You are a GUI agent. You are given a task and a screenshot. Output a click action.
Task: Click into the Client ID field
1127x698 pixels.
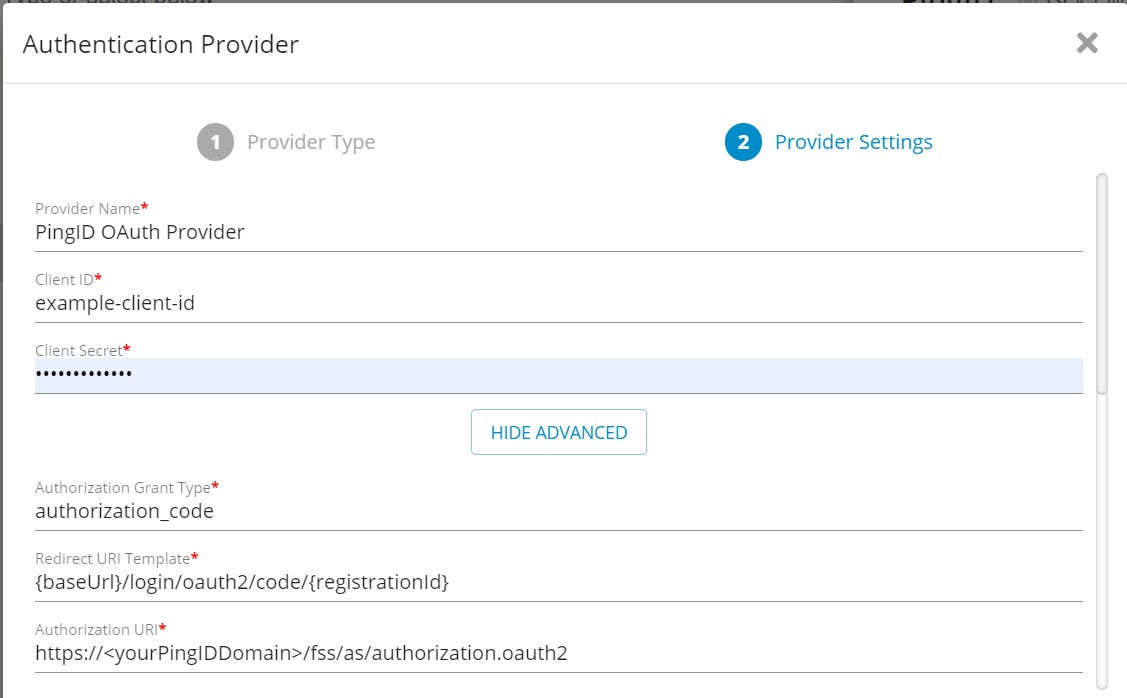[558, 302]
